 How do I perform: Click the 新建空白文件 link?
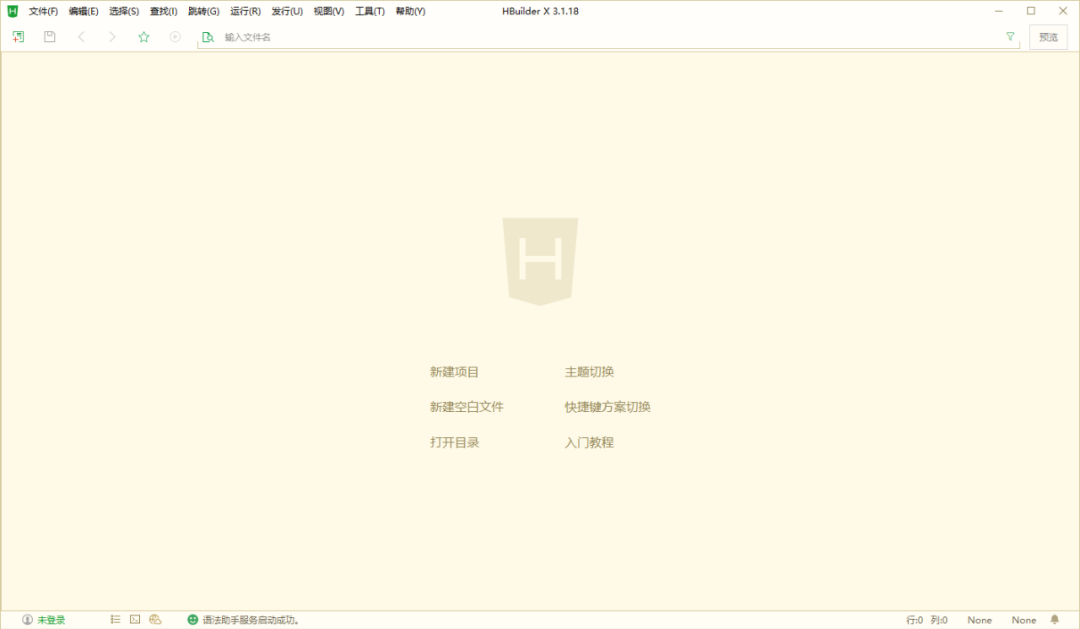pyautogui.click(x=466, y=407)
